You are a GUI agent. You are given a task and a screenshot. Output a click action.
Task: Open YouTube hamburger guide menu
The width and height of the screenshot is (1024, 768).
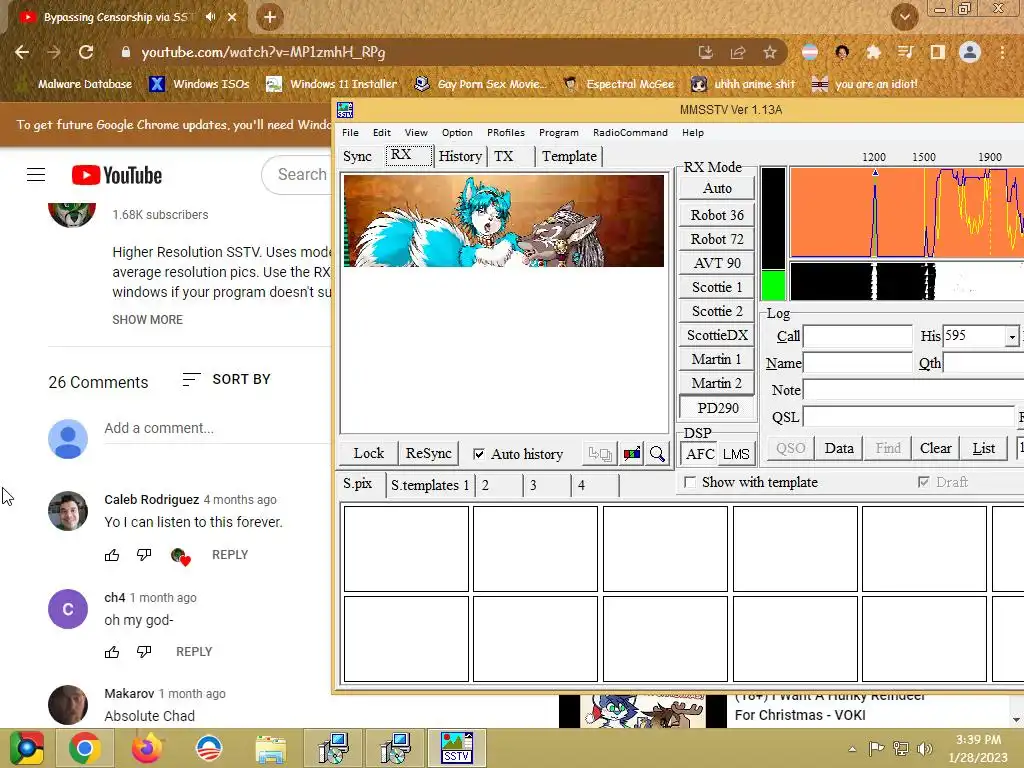(x=36, y=175)
